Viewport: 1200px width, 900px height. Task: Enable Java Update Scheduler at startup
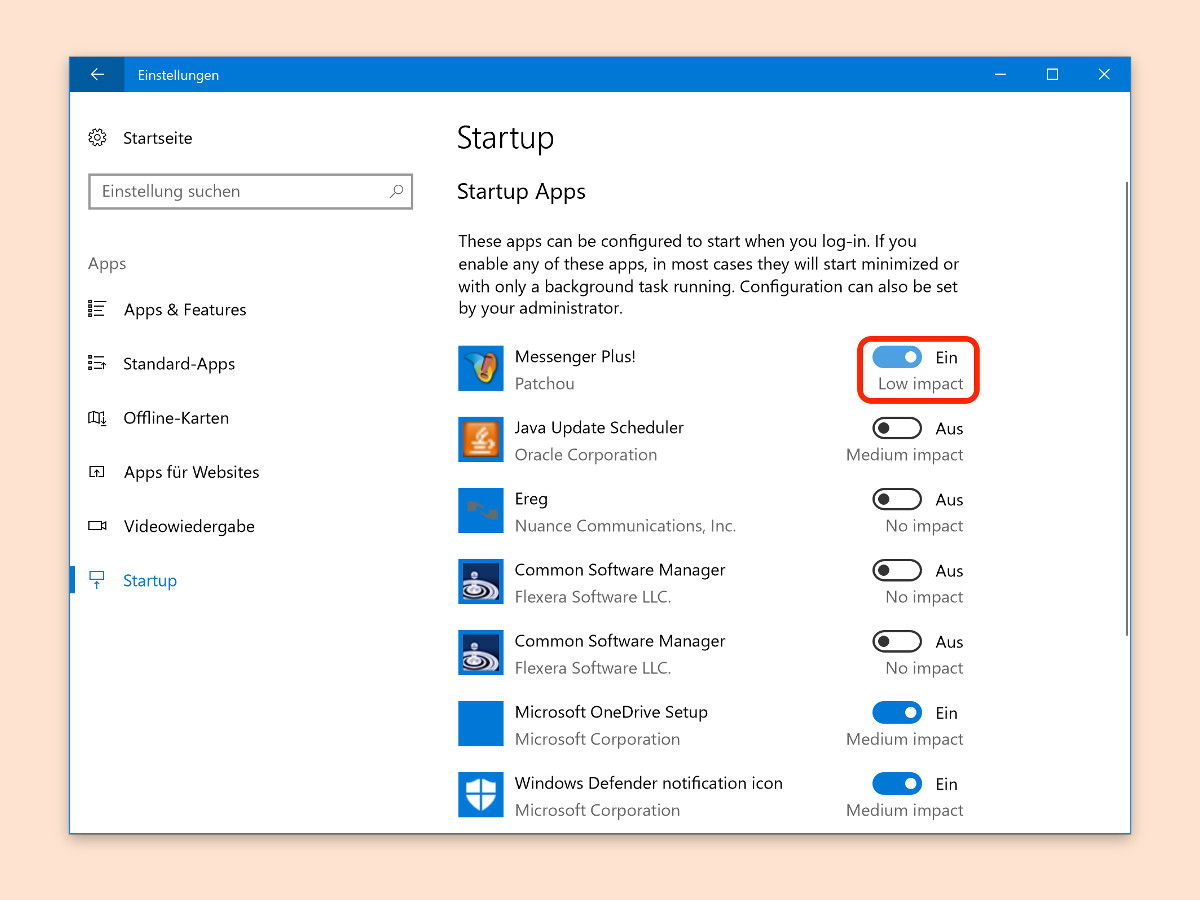pyautogui.click(x=897, y=428)
